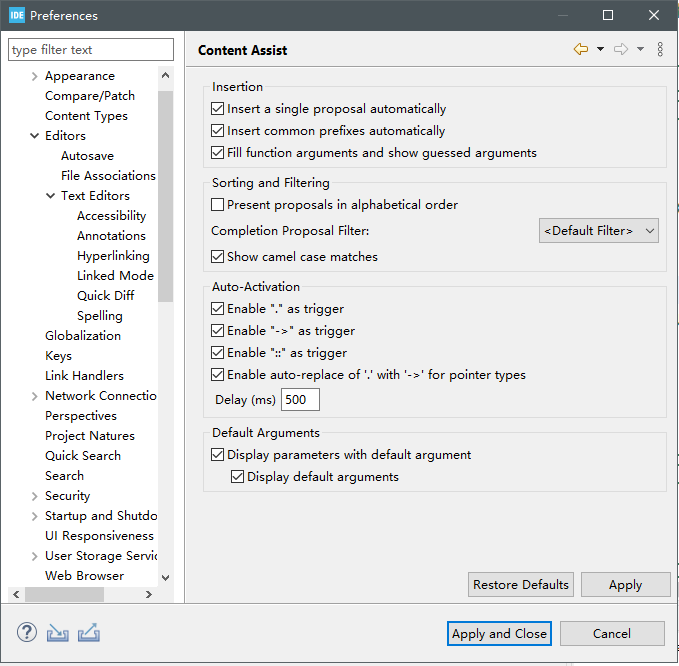
Task: Click the Cancel button
Action: coord(612,634)
